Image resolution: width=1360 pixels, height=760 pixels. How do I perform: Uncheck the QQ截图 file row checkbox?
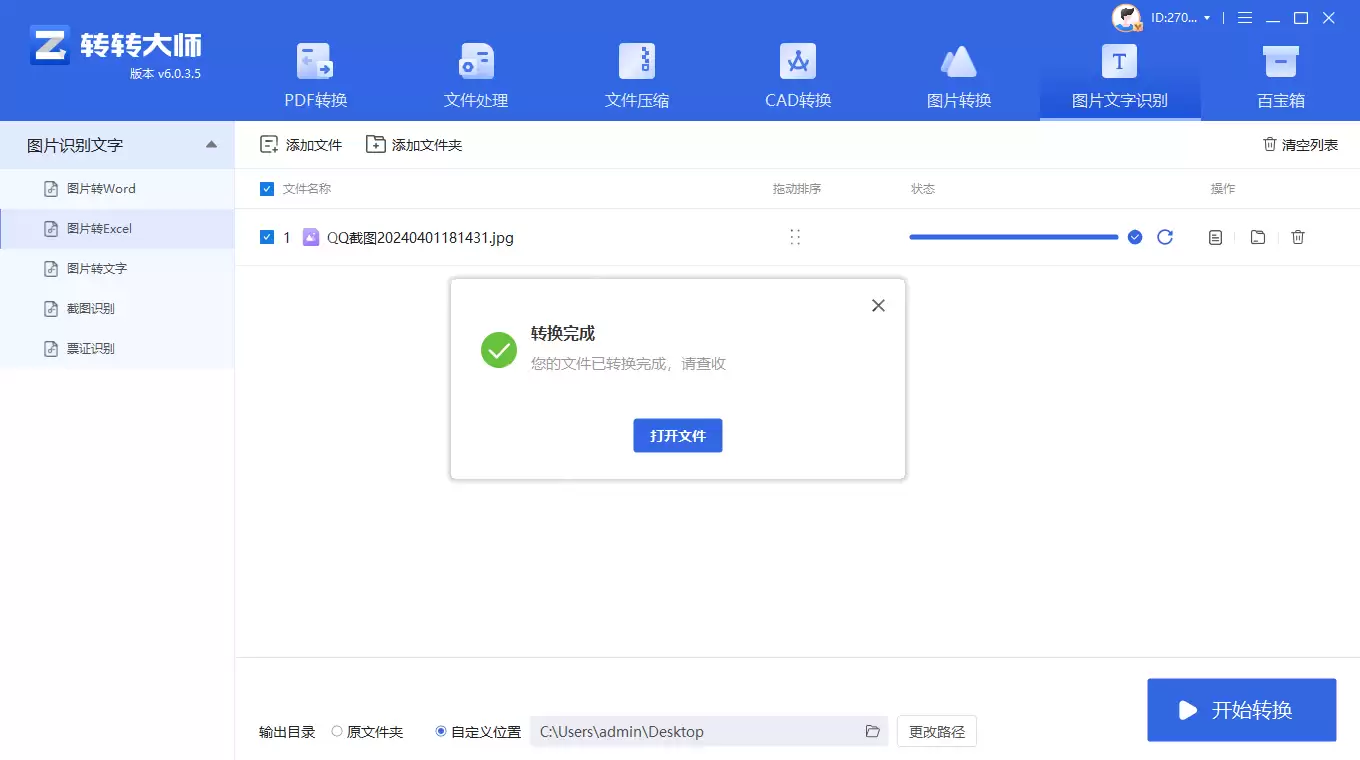click(267, 237)
